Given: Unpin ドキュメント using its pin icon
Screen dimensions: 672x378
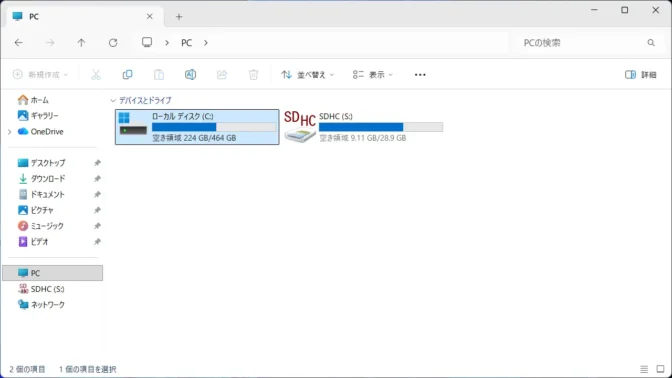Looking at the screenshot, I should point(97,194).
